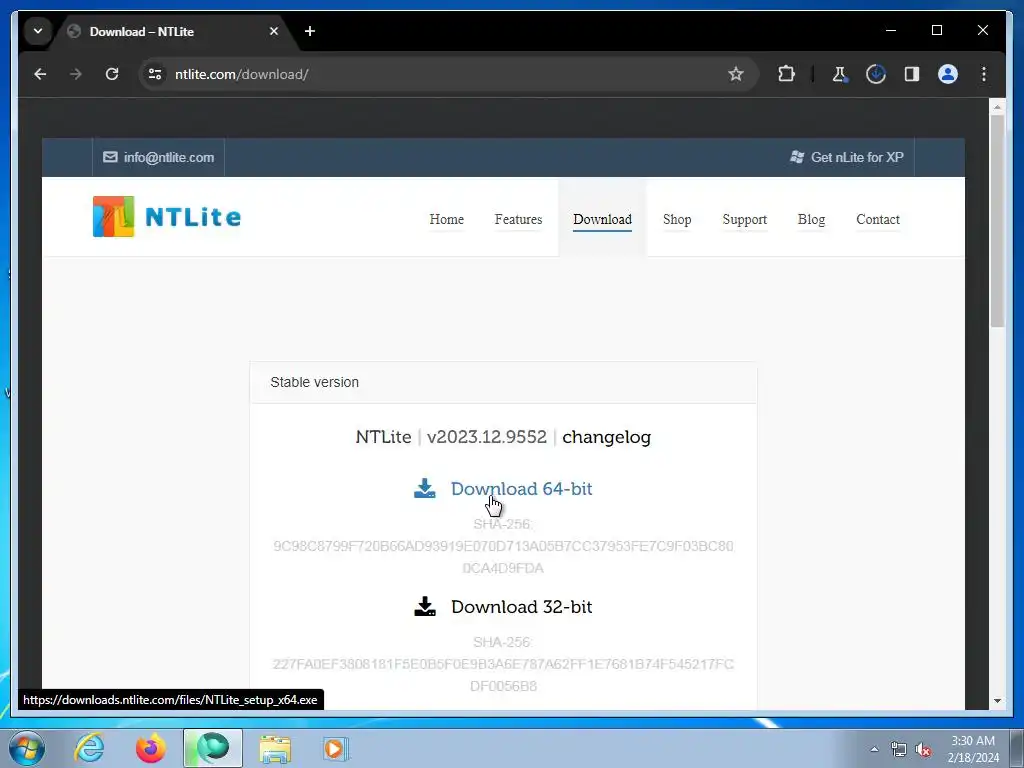Image resolution: width=1024 pixels, height=768 pixels.
Task: Click the Windows flag icon near nLite
Action: click(x=797, y=157)
